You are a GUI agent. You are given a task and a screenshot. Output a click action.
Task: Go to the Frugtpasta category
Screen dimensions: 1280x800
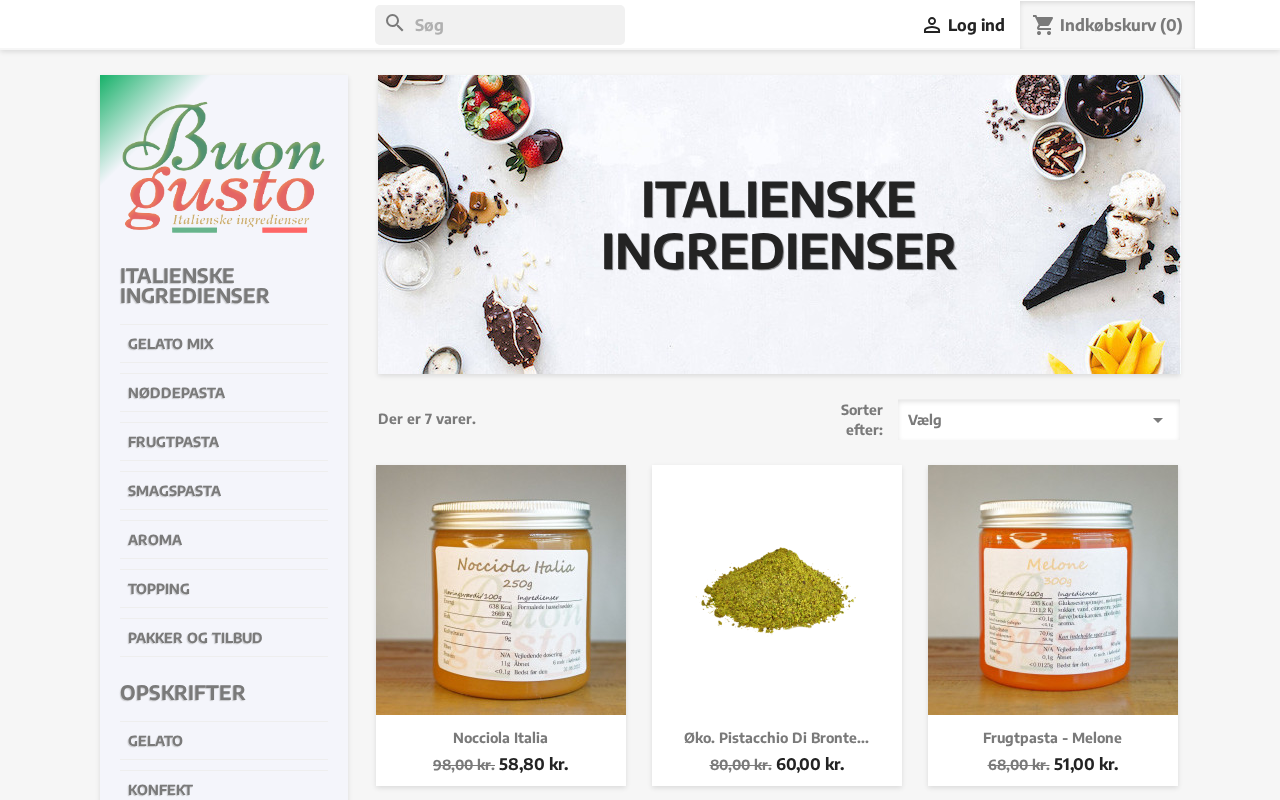click(x=173, y=442)
